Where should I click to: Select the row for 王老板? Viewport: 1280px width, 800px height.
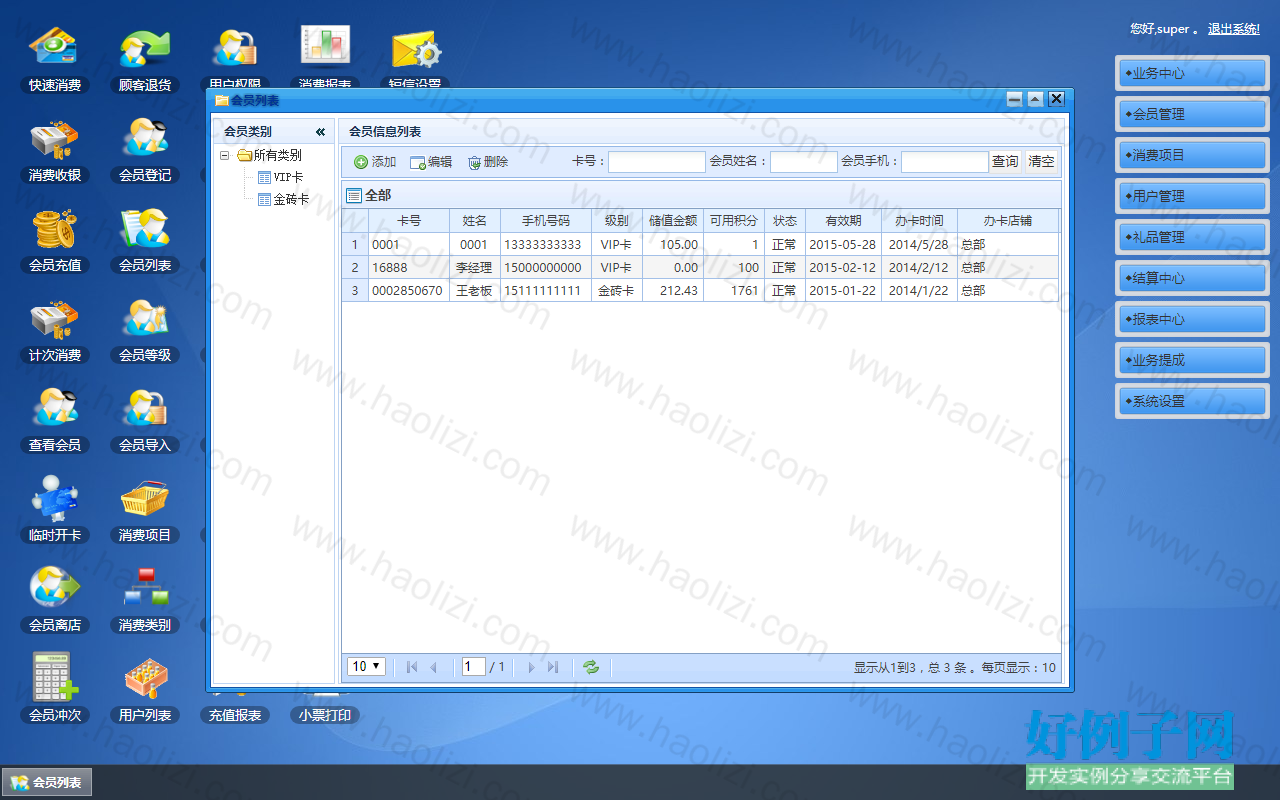[x=700, y=291]
